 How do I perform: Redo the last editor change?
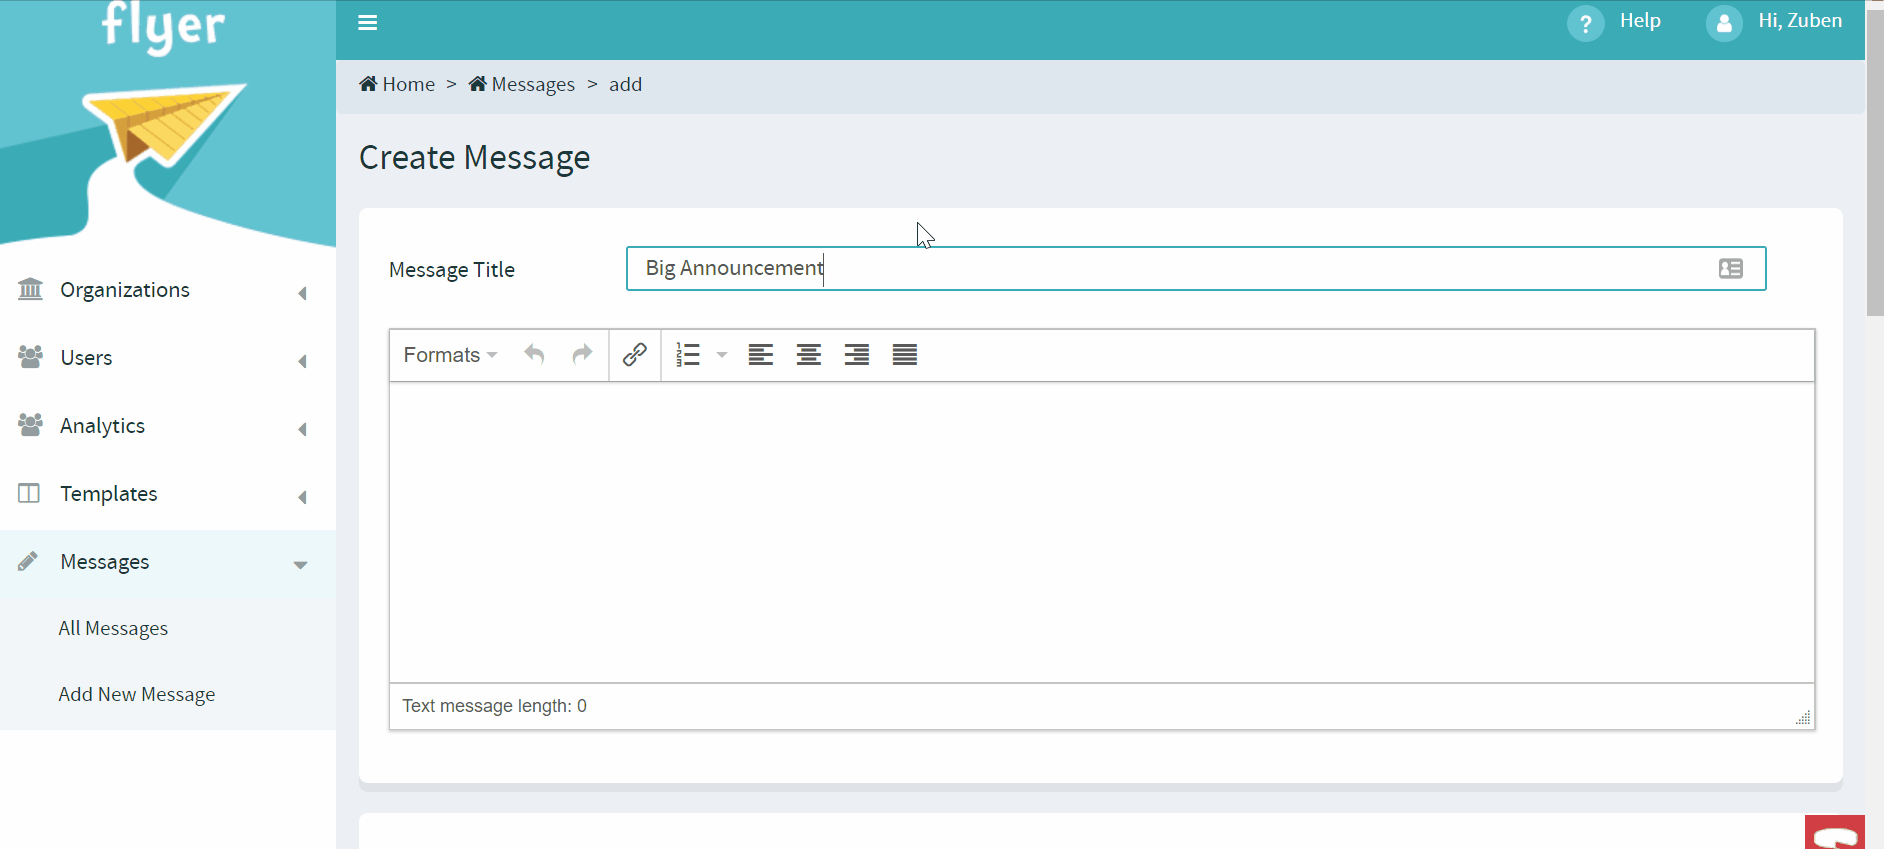click(582, 354)
